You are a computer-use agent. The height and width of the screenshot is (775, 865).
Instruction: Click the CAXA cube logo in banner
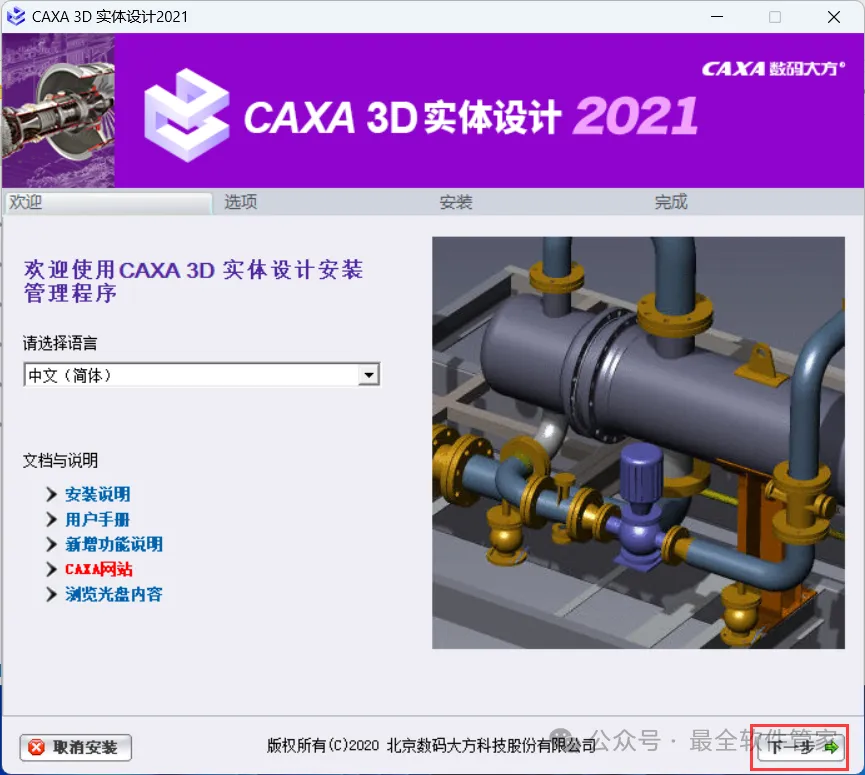click(x=186, y=115)
